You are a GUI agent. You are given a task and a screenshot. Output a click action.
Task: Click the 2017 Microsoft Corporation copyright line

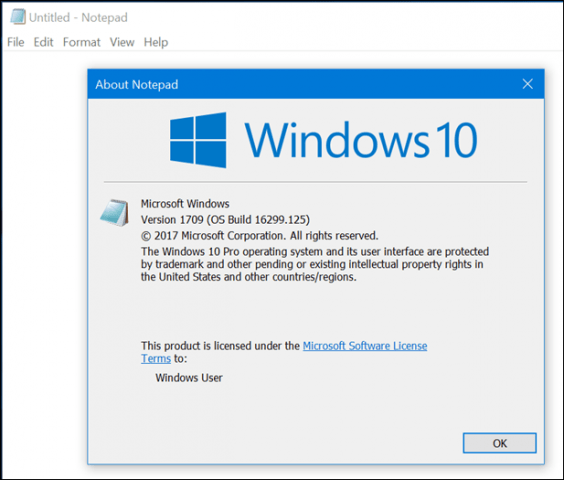click(259, 236)
